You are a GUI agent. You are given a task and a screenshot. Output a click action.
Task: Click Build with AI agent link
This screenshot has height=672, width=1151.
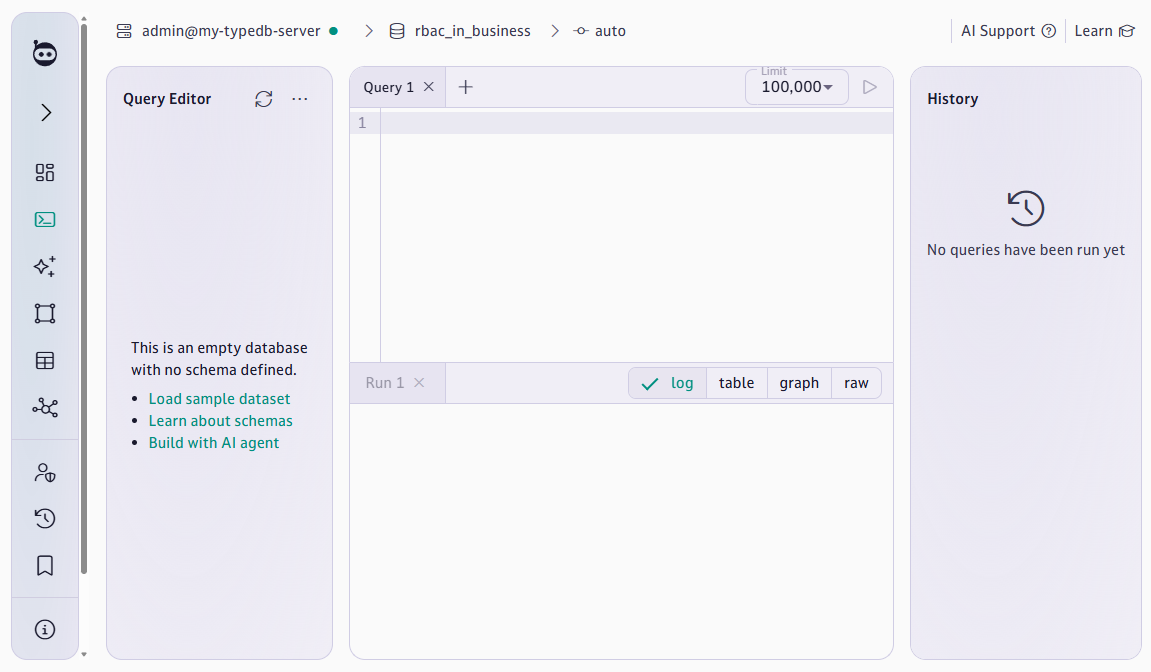[214, 443]
